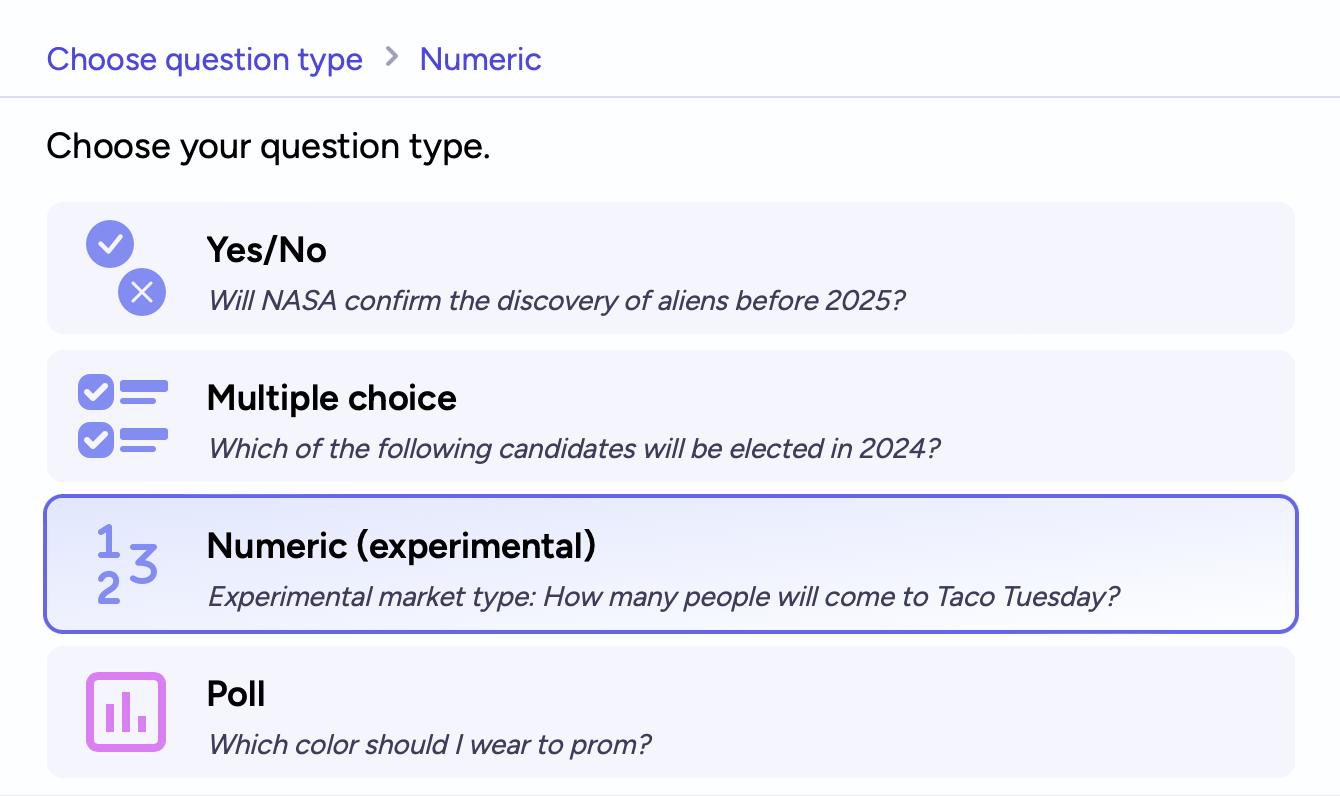Screen dimensions: 1340x796
Task: Click the 'Choose your question type.' heading
Action: [x=268, y=147]
